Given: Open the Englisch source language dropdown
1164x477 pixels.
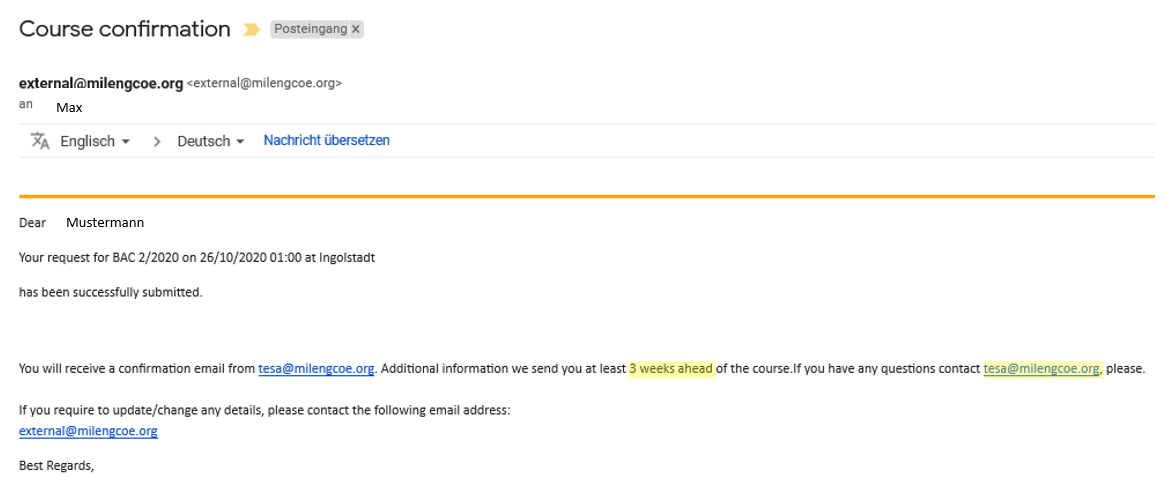Looking at the screenshot, I should click(95, 142).
